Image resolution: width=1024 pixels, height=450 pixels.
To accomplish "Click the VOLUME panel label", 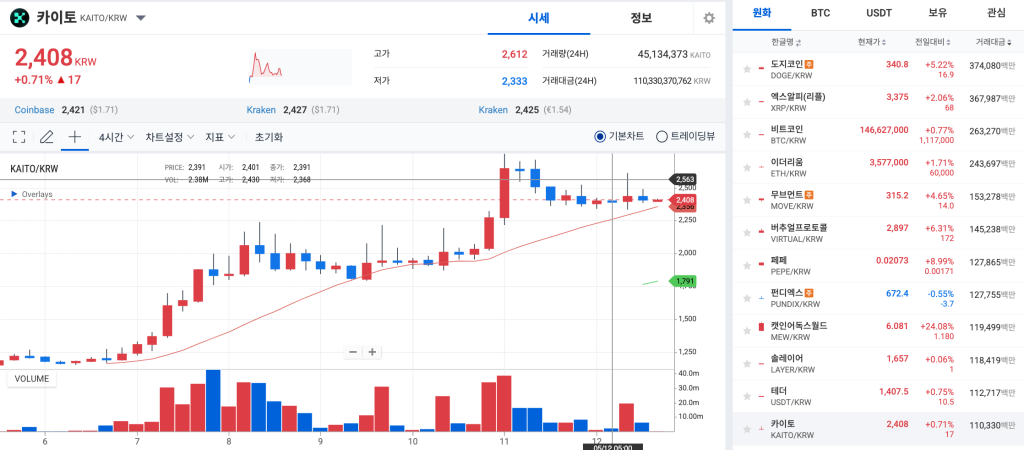I will [31, 378].
